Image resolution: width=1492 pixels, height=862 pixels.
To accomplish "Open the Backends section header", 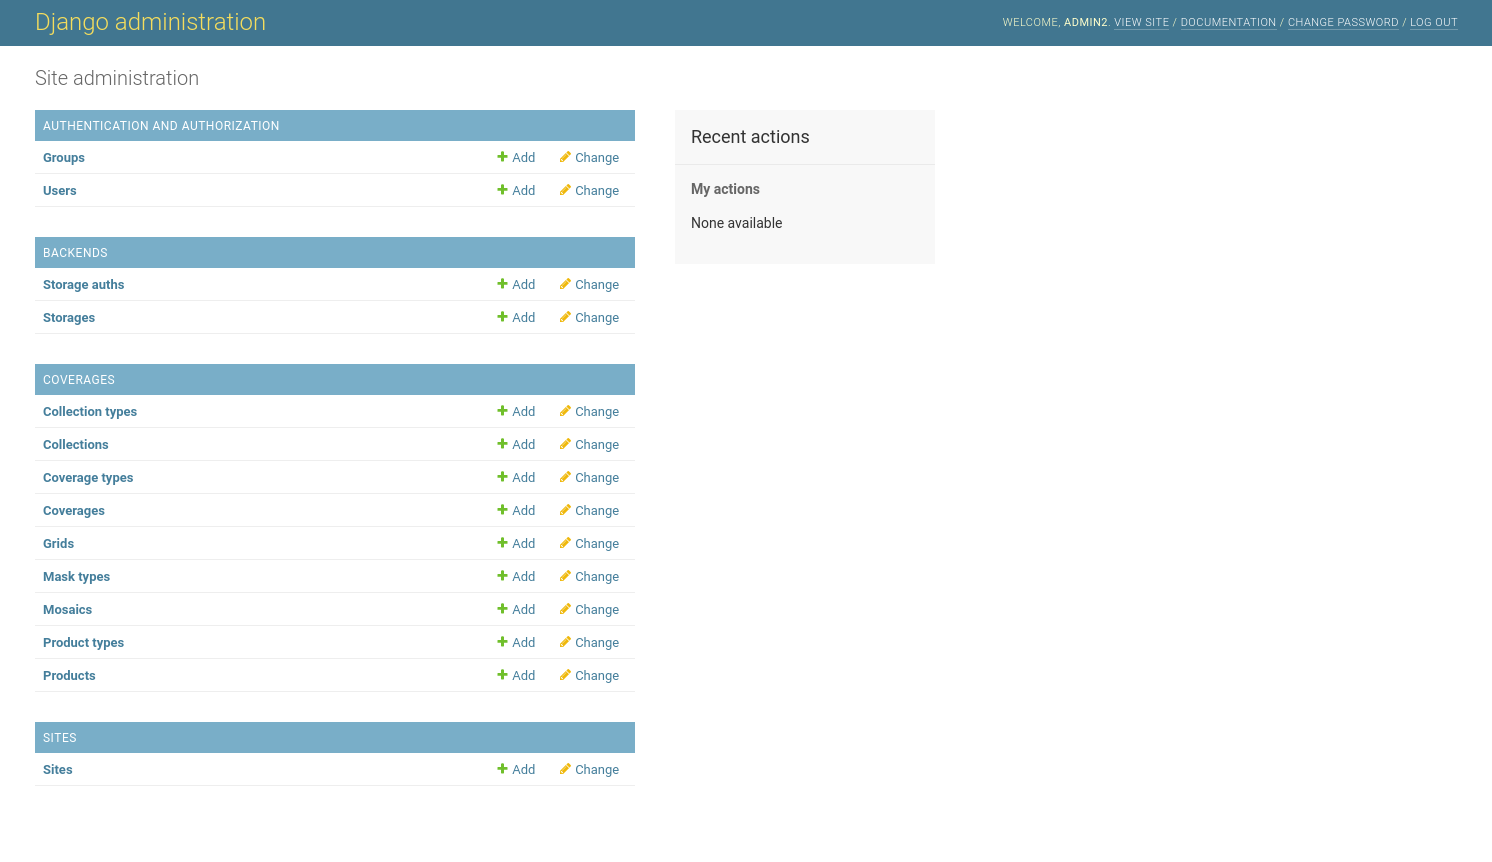I will [x=75, y=253].
